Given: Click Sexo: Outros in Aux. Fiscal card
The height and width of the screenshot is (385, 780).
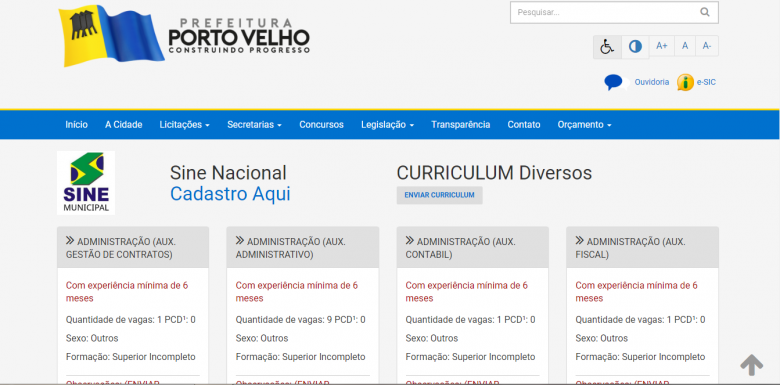Looking at the screenshot, I should 601,338.
